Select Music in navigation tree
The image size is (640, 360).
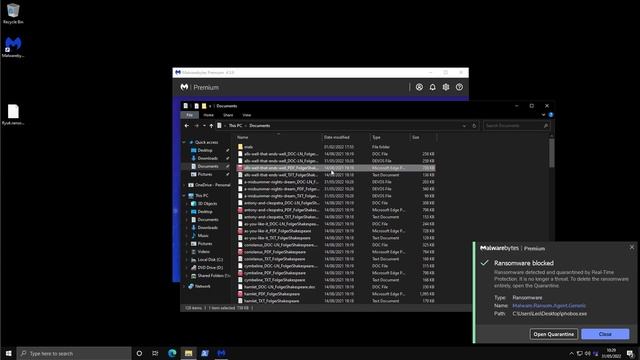point(203,236)
